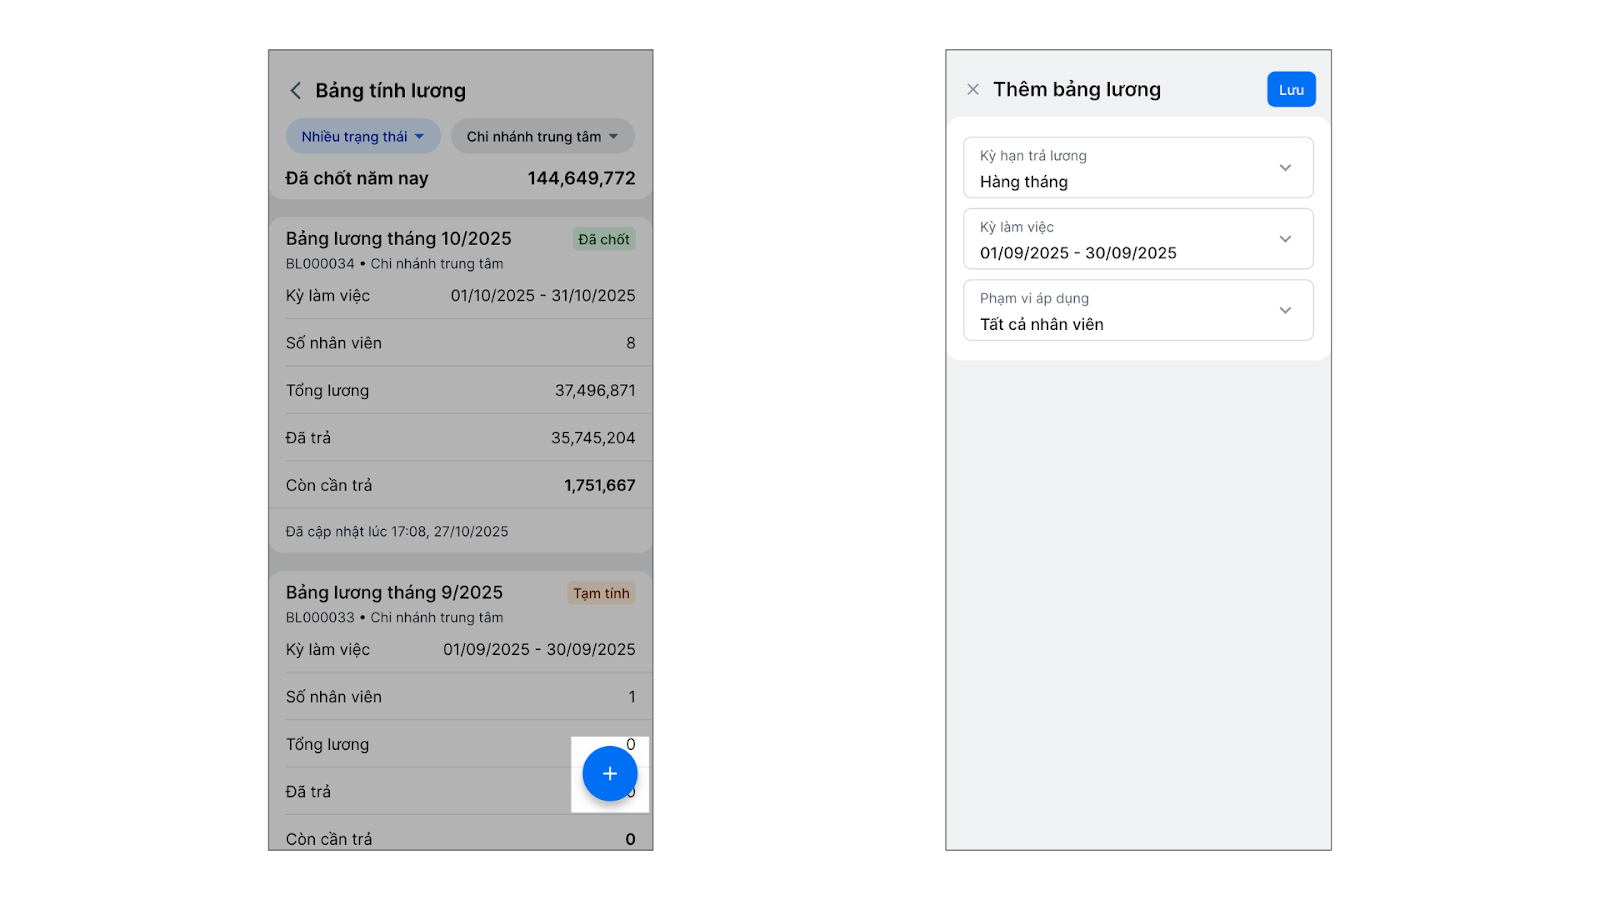Click the Số nhân viên 8 row

click(x=460, y=343)
